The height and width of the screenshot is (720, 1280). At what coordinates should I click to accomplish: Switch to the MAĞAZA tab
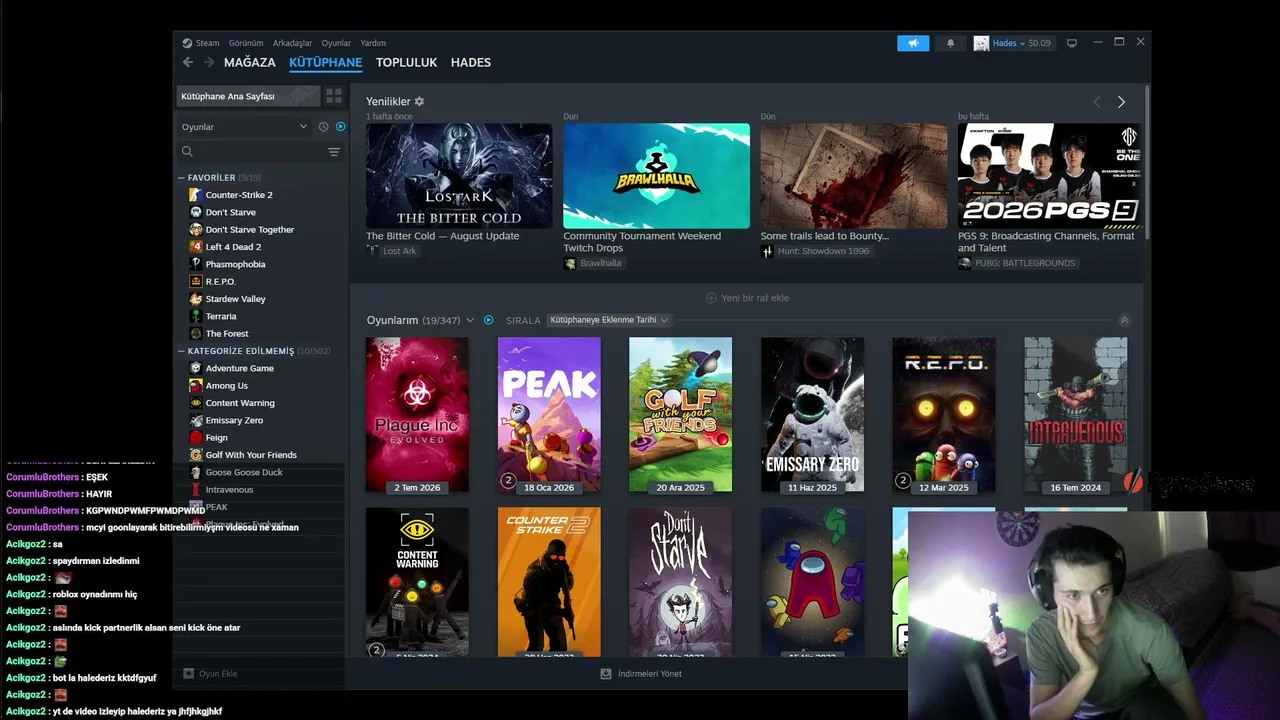point(249,62)
